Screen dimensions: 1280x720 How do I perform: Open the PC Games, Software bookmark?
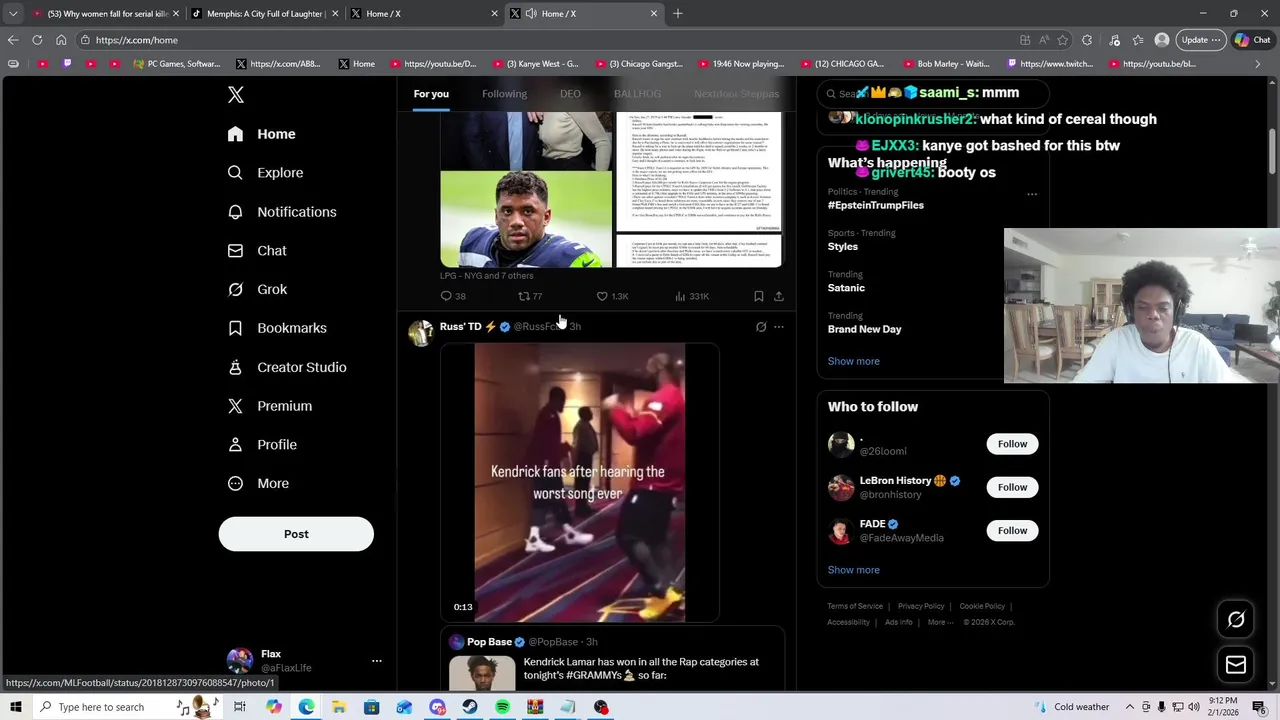point(176,64)
